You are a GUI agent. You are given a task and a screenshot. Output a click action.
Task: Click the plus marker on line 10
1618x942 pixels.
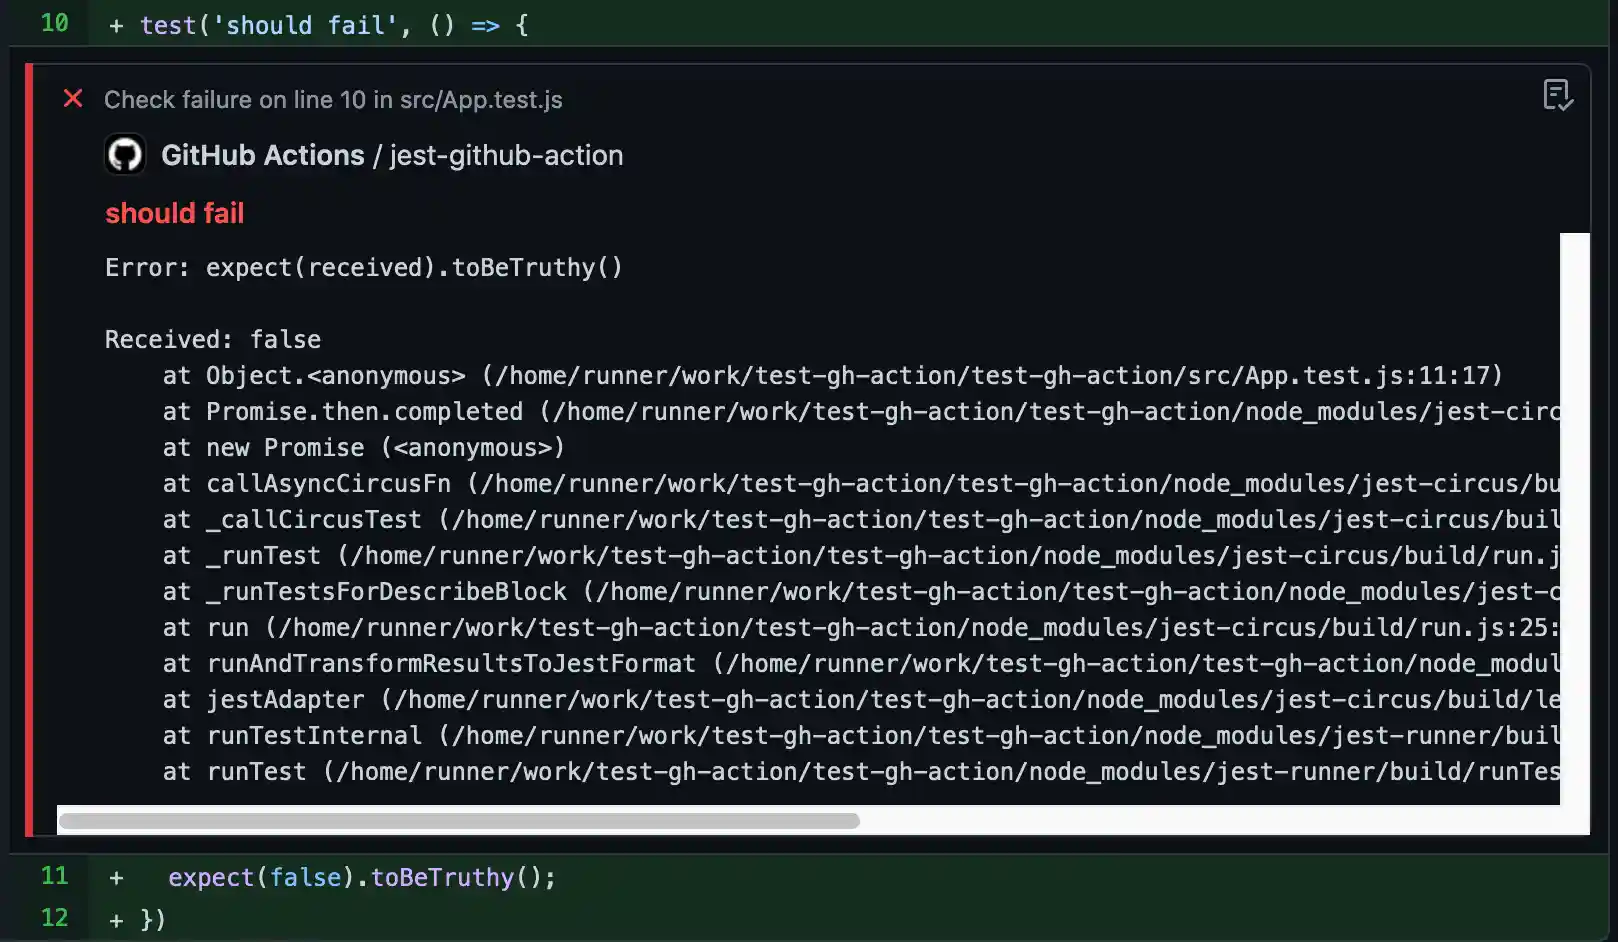pyautogui.click(x=116, y=26)
